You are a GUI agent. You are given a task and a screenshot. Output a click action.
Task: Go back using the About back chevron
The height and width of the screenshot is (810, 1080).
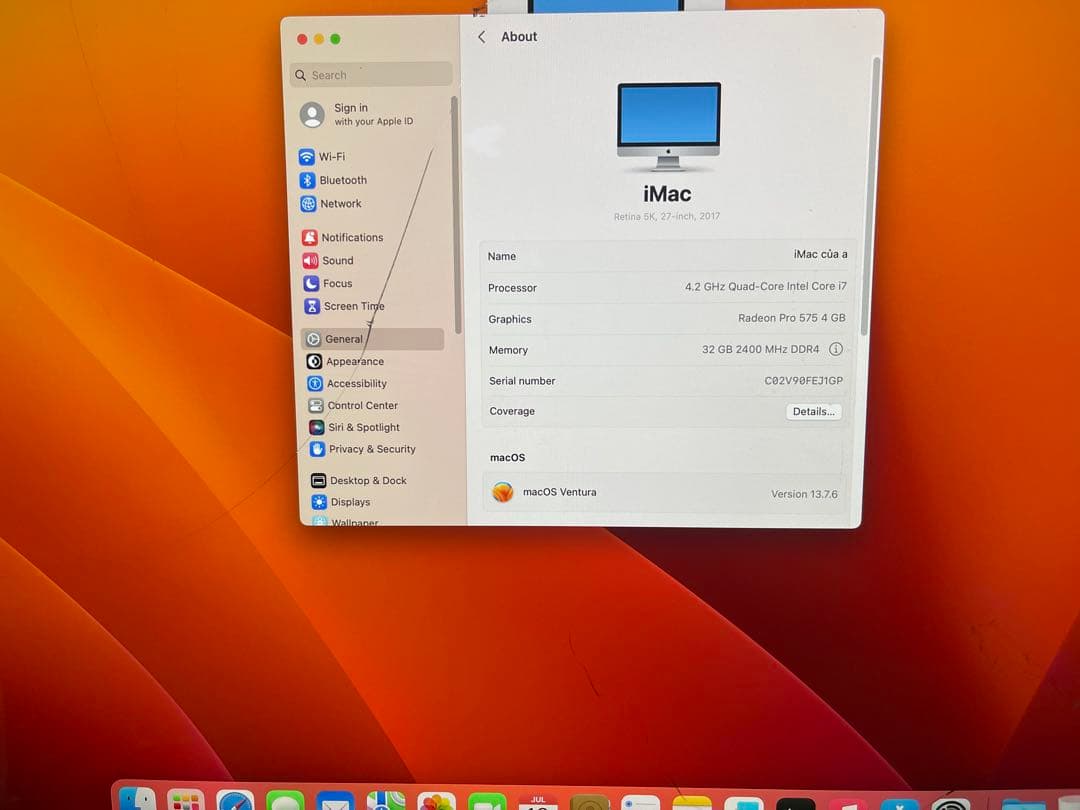coord(481,36)
